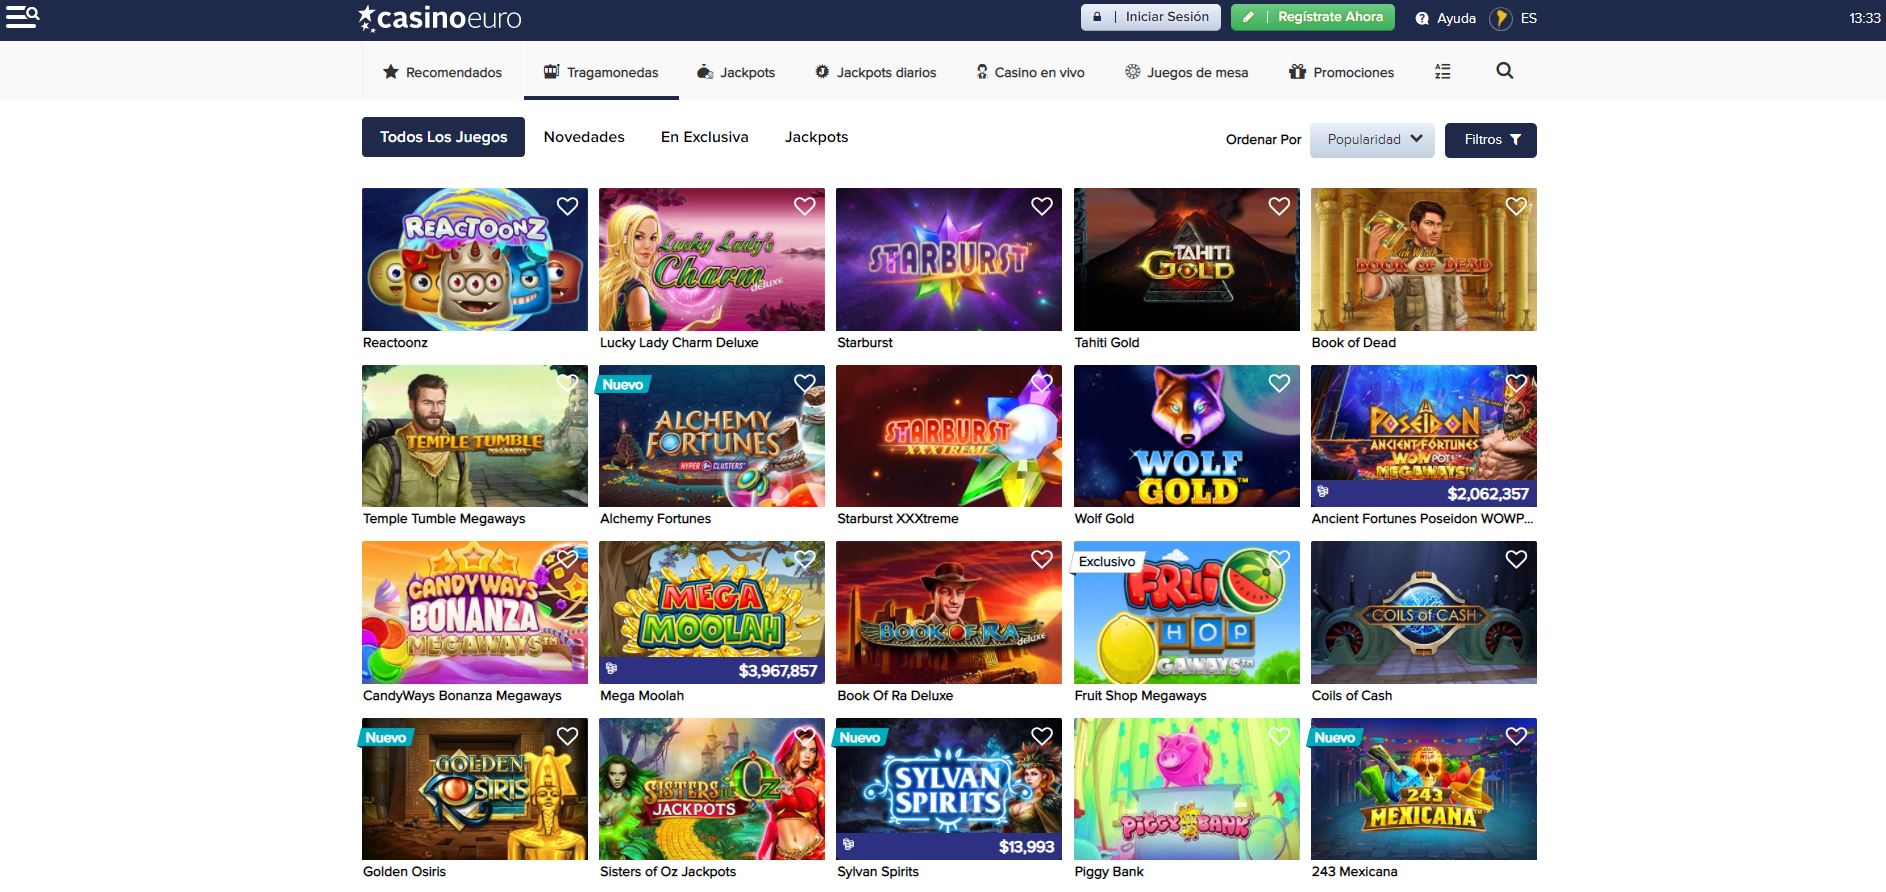Click Coils of Cash title text
Image resolution: width=1886 pixels, height=892 pixels.
(1352, 695)
